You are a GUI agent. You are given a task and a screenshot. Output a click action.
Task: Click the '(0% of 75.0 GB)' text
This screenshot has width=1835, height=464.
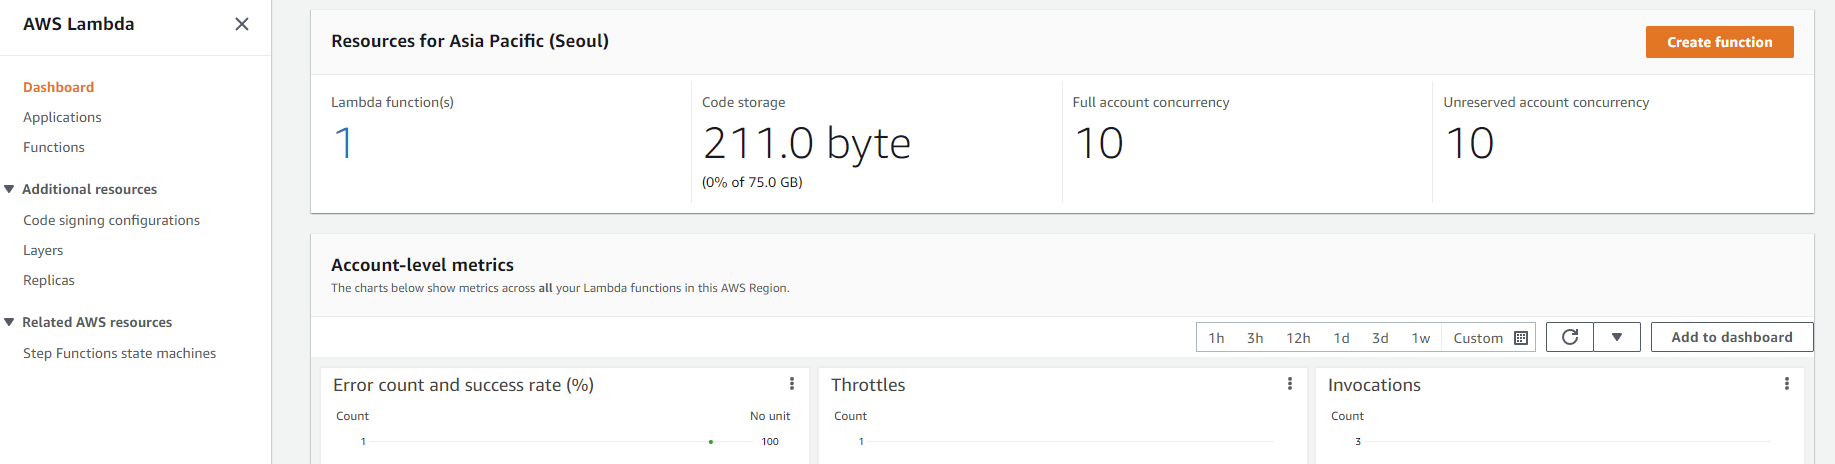[x=752, y=182]
